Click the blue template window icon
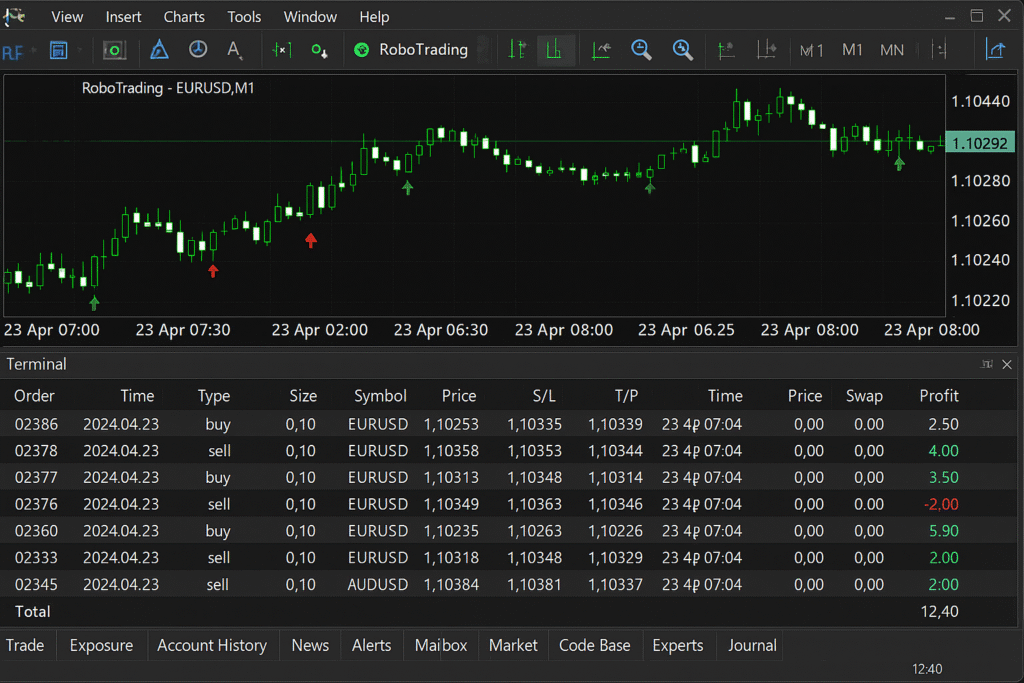The height and width of the screenshot is (683, 1024). click(58, 50)
